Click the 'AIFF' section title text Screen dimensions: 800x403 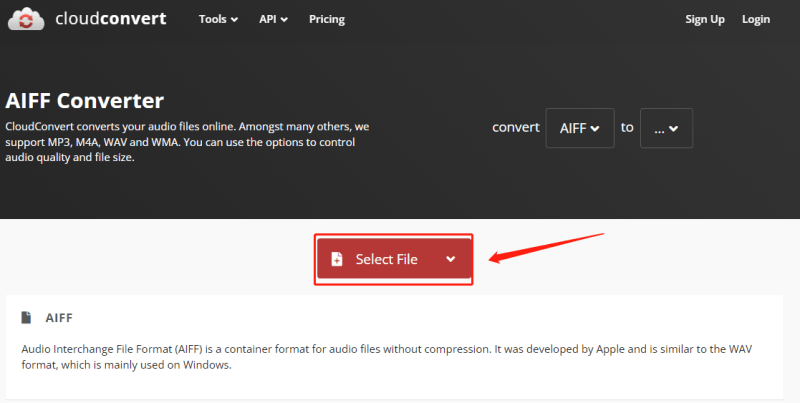click(59, 318)
